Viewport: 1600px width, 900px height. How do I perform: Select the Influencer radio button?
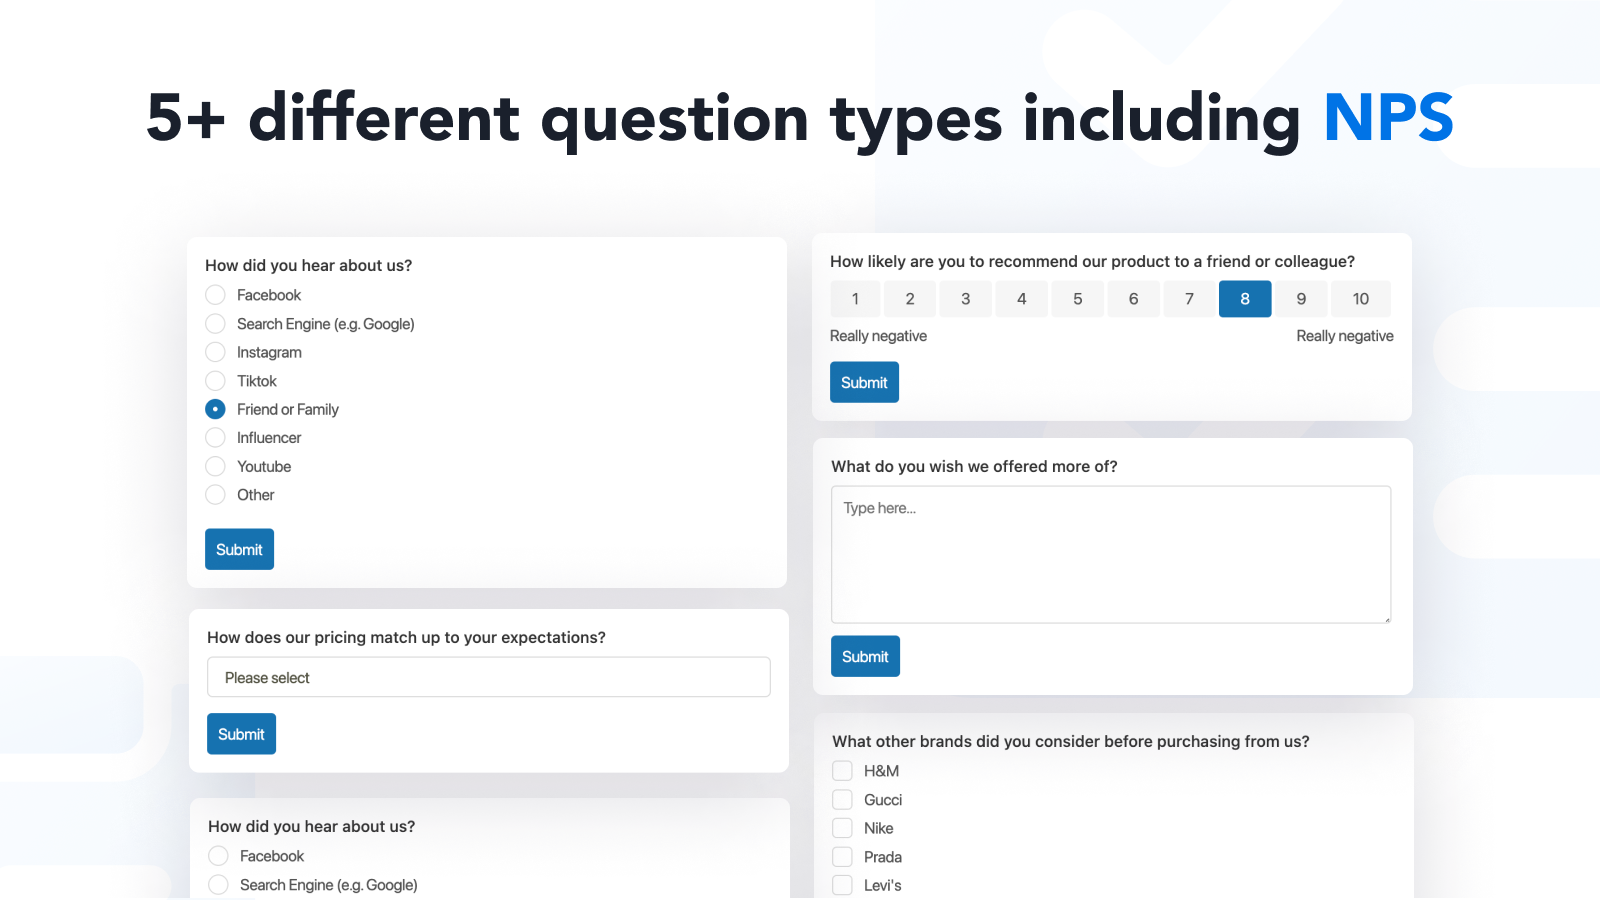coord(215,438)
